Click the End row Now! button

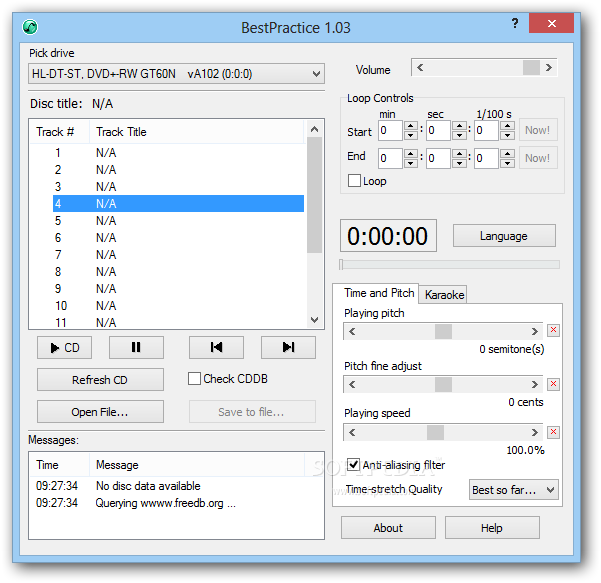point(538,158)
